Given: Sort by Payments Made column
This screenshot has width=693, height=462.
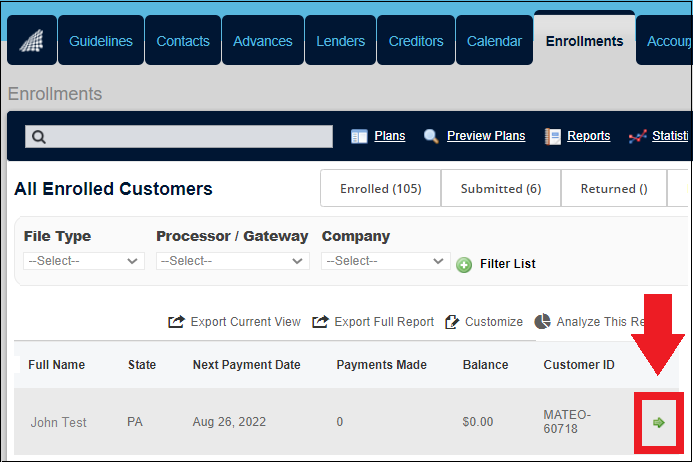Looking at the screenshot, I should pyautogui.click(x=381, y=365).
